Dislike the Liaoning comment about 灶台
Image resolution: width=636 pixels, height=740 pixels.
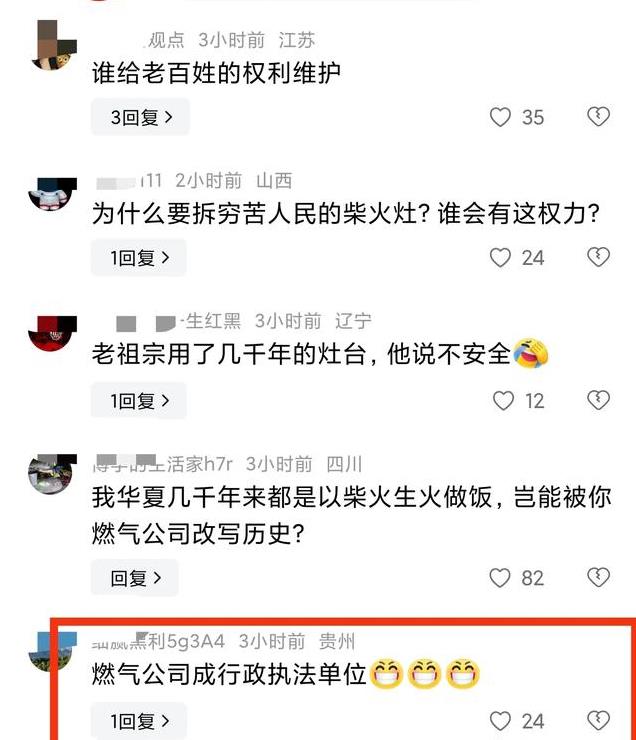[x=599, y=400]
